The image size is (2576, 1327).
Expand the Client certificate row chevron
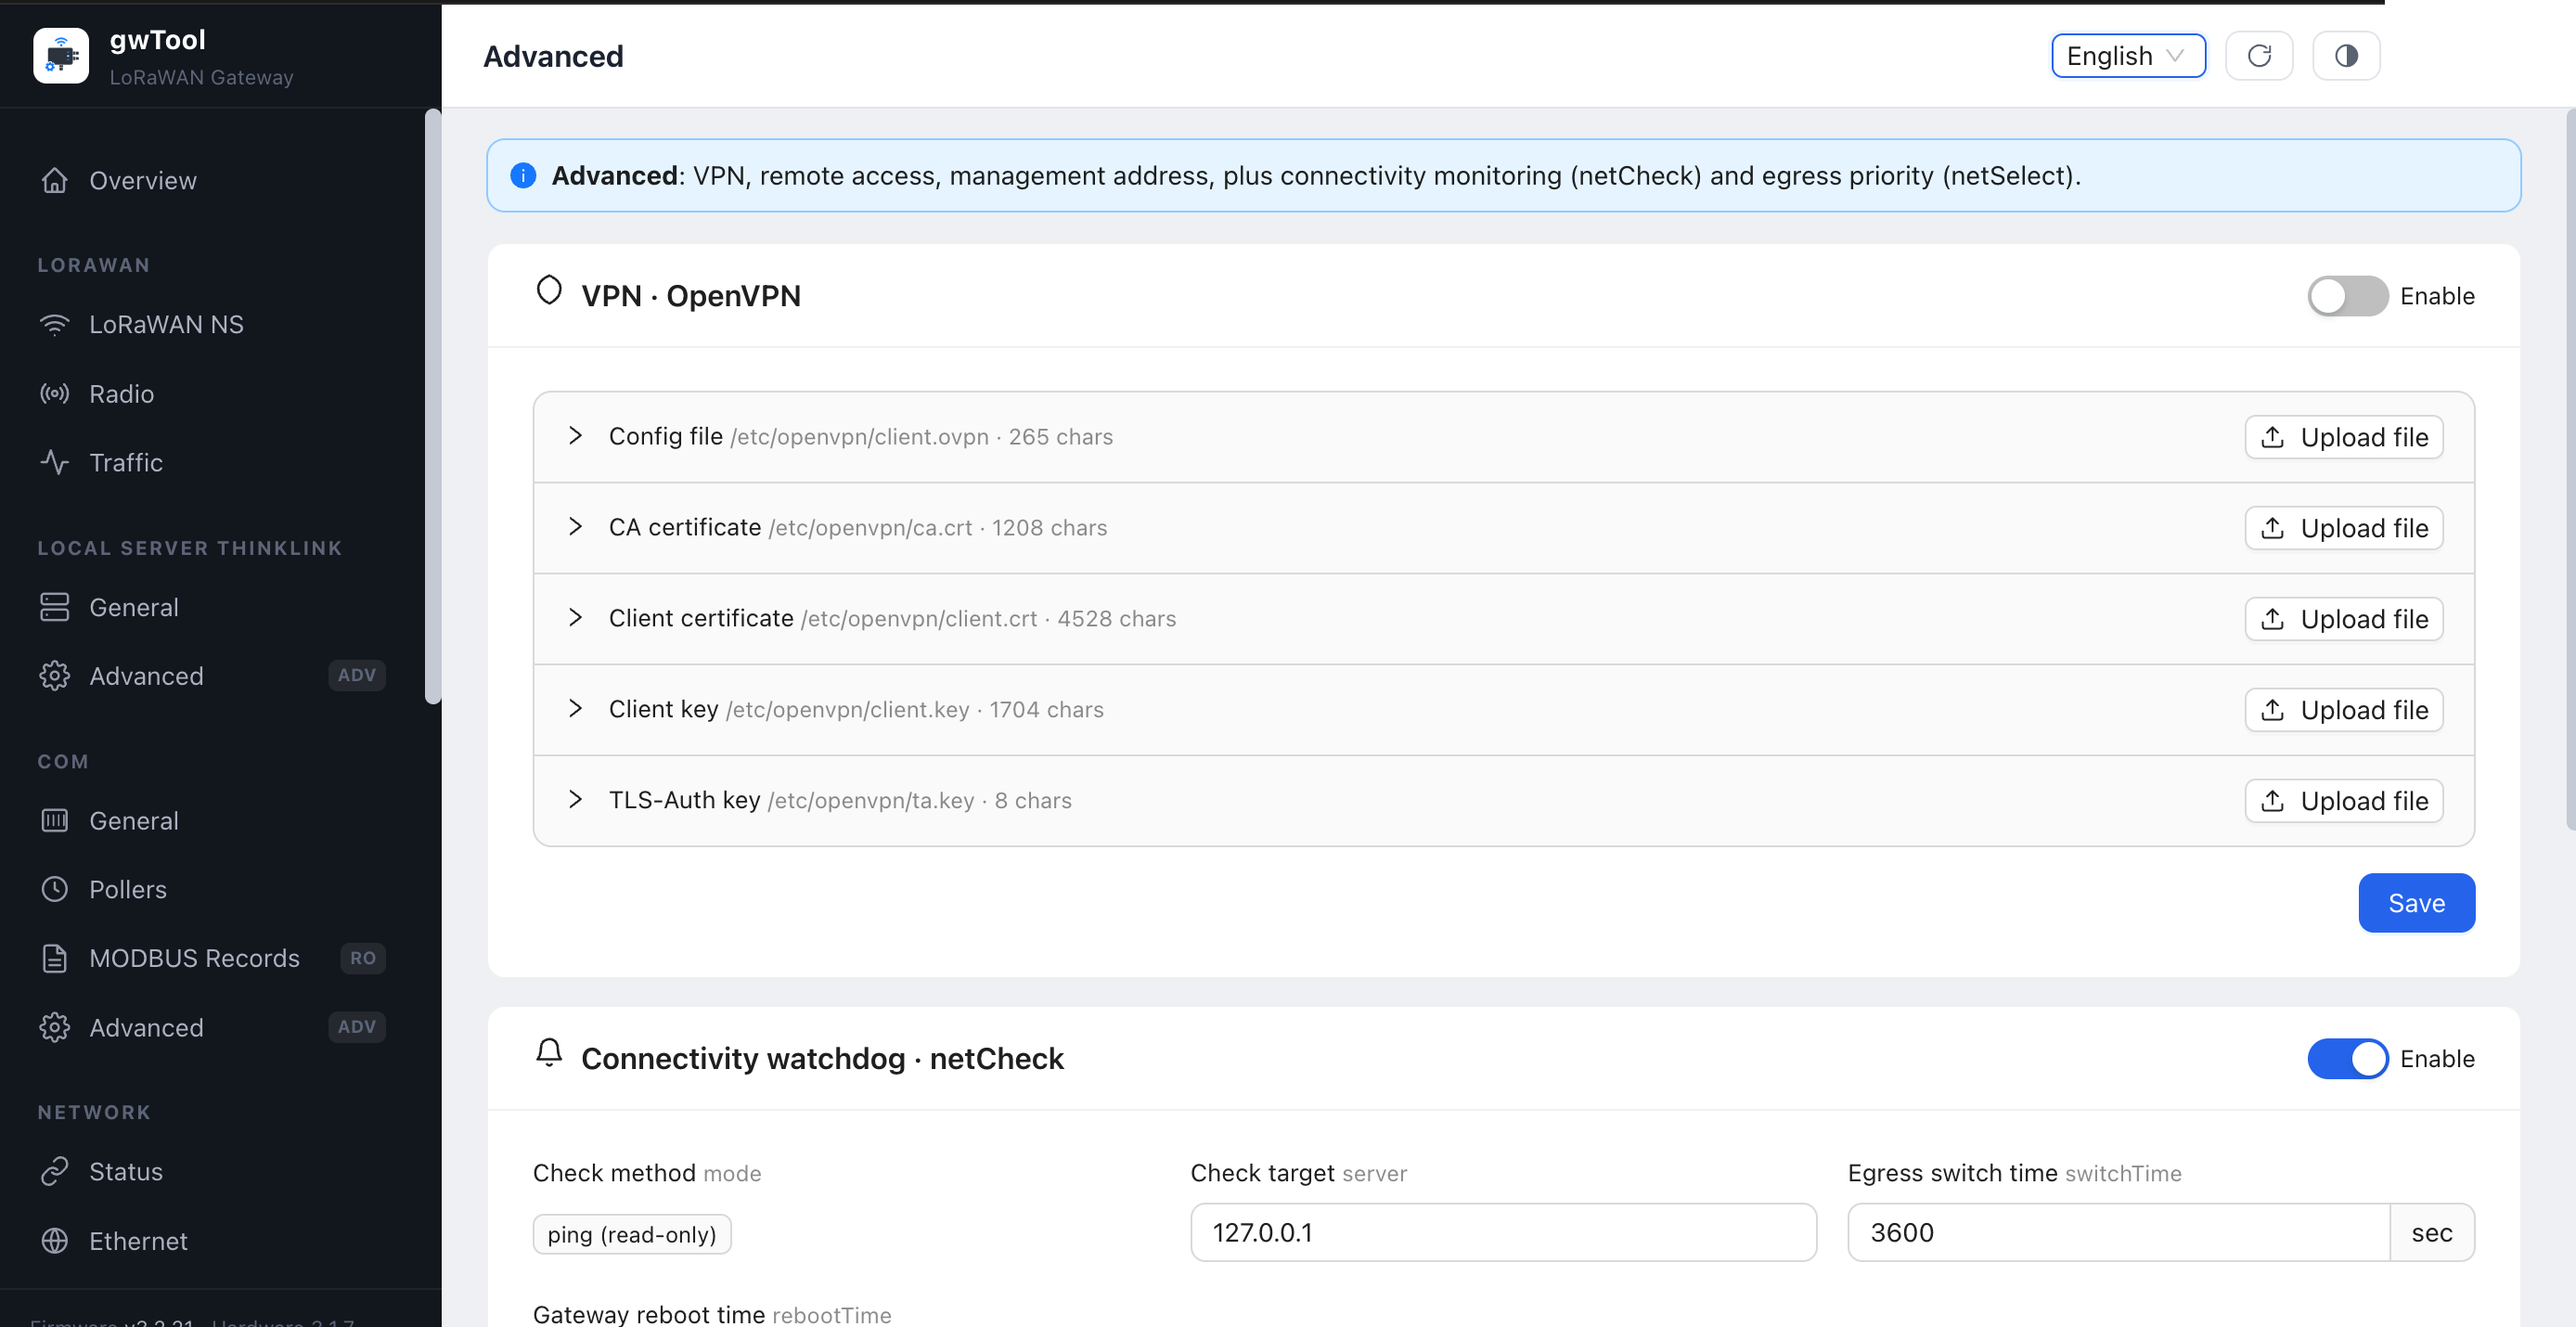tap(575, 618)
